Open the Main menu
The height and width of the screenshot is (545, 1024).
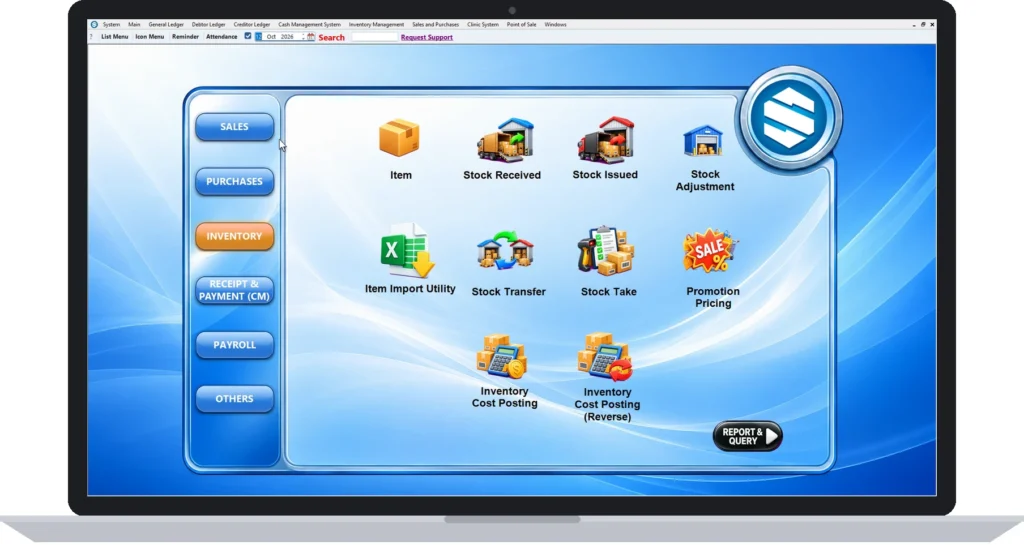[134, 25]
